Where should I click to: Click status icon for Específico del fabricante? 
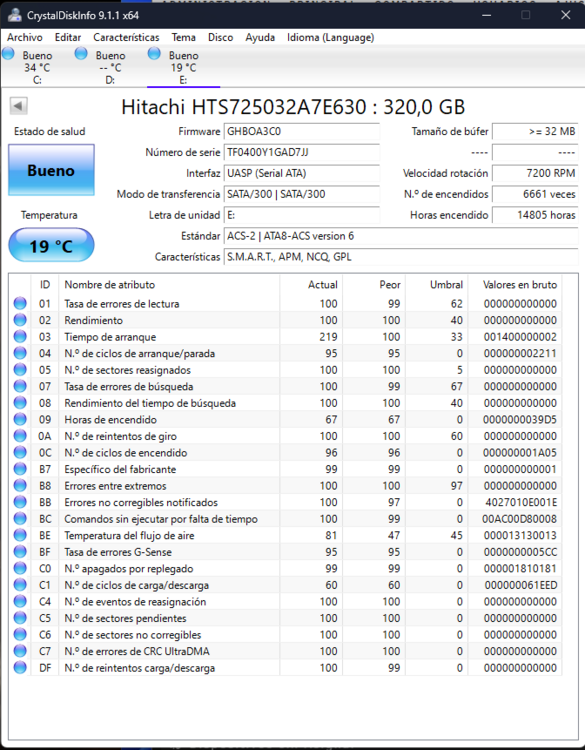[x=20, y=469]
